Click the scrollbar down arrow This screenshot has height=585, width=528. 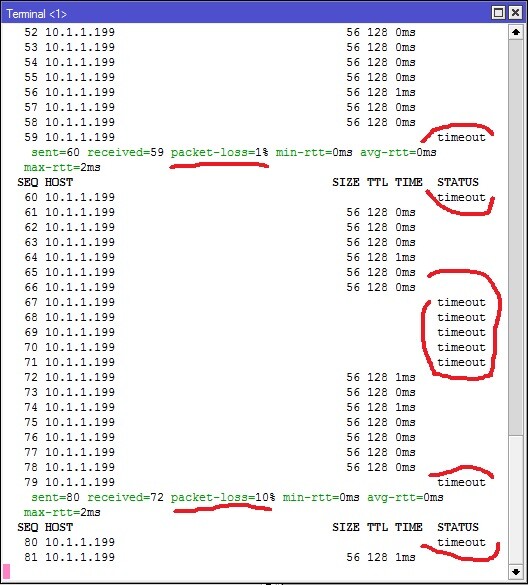(516, 572)
